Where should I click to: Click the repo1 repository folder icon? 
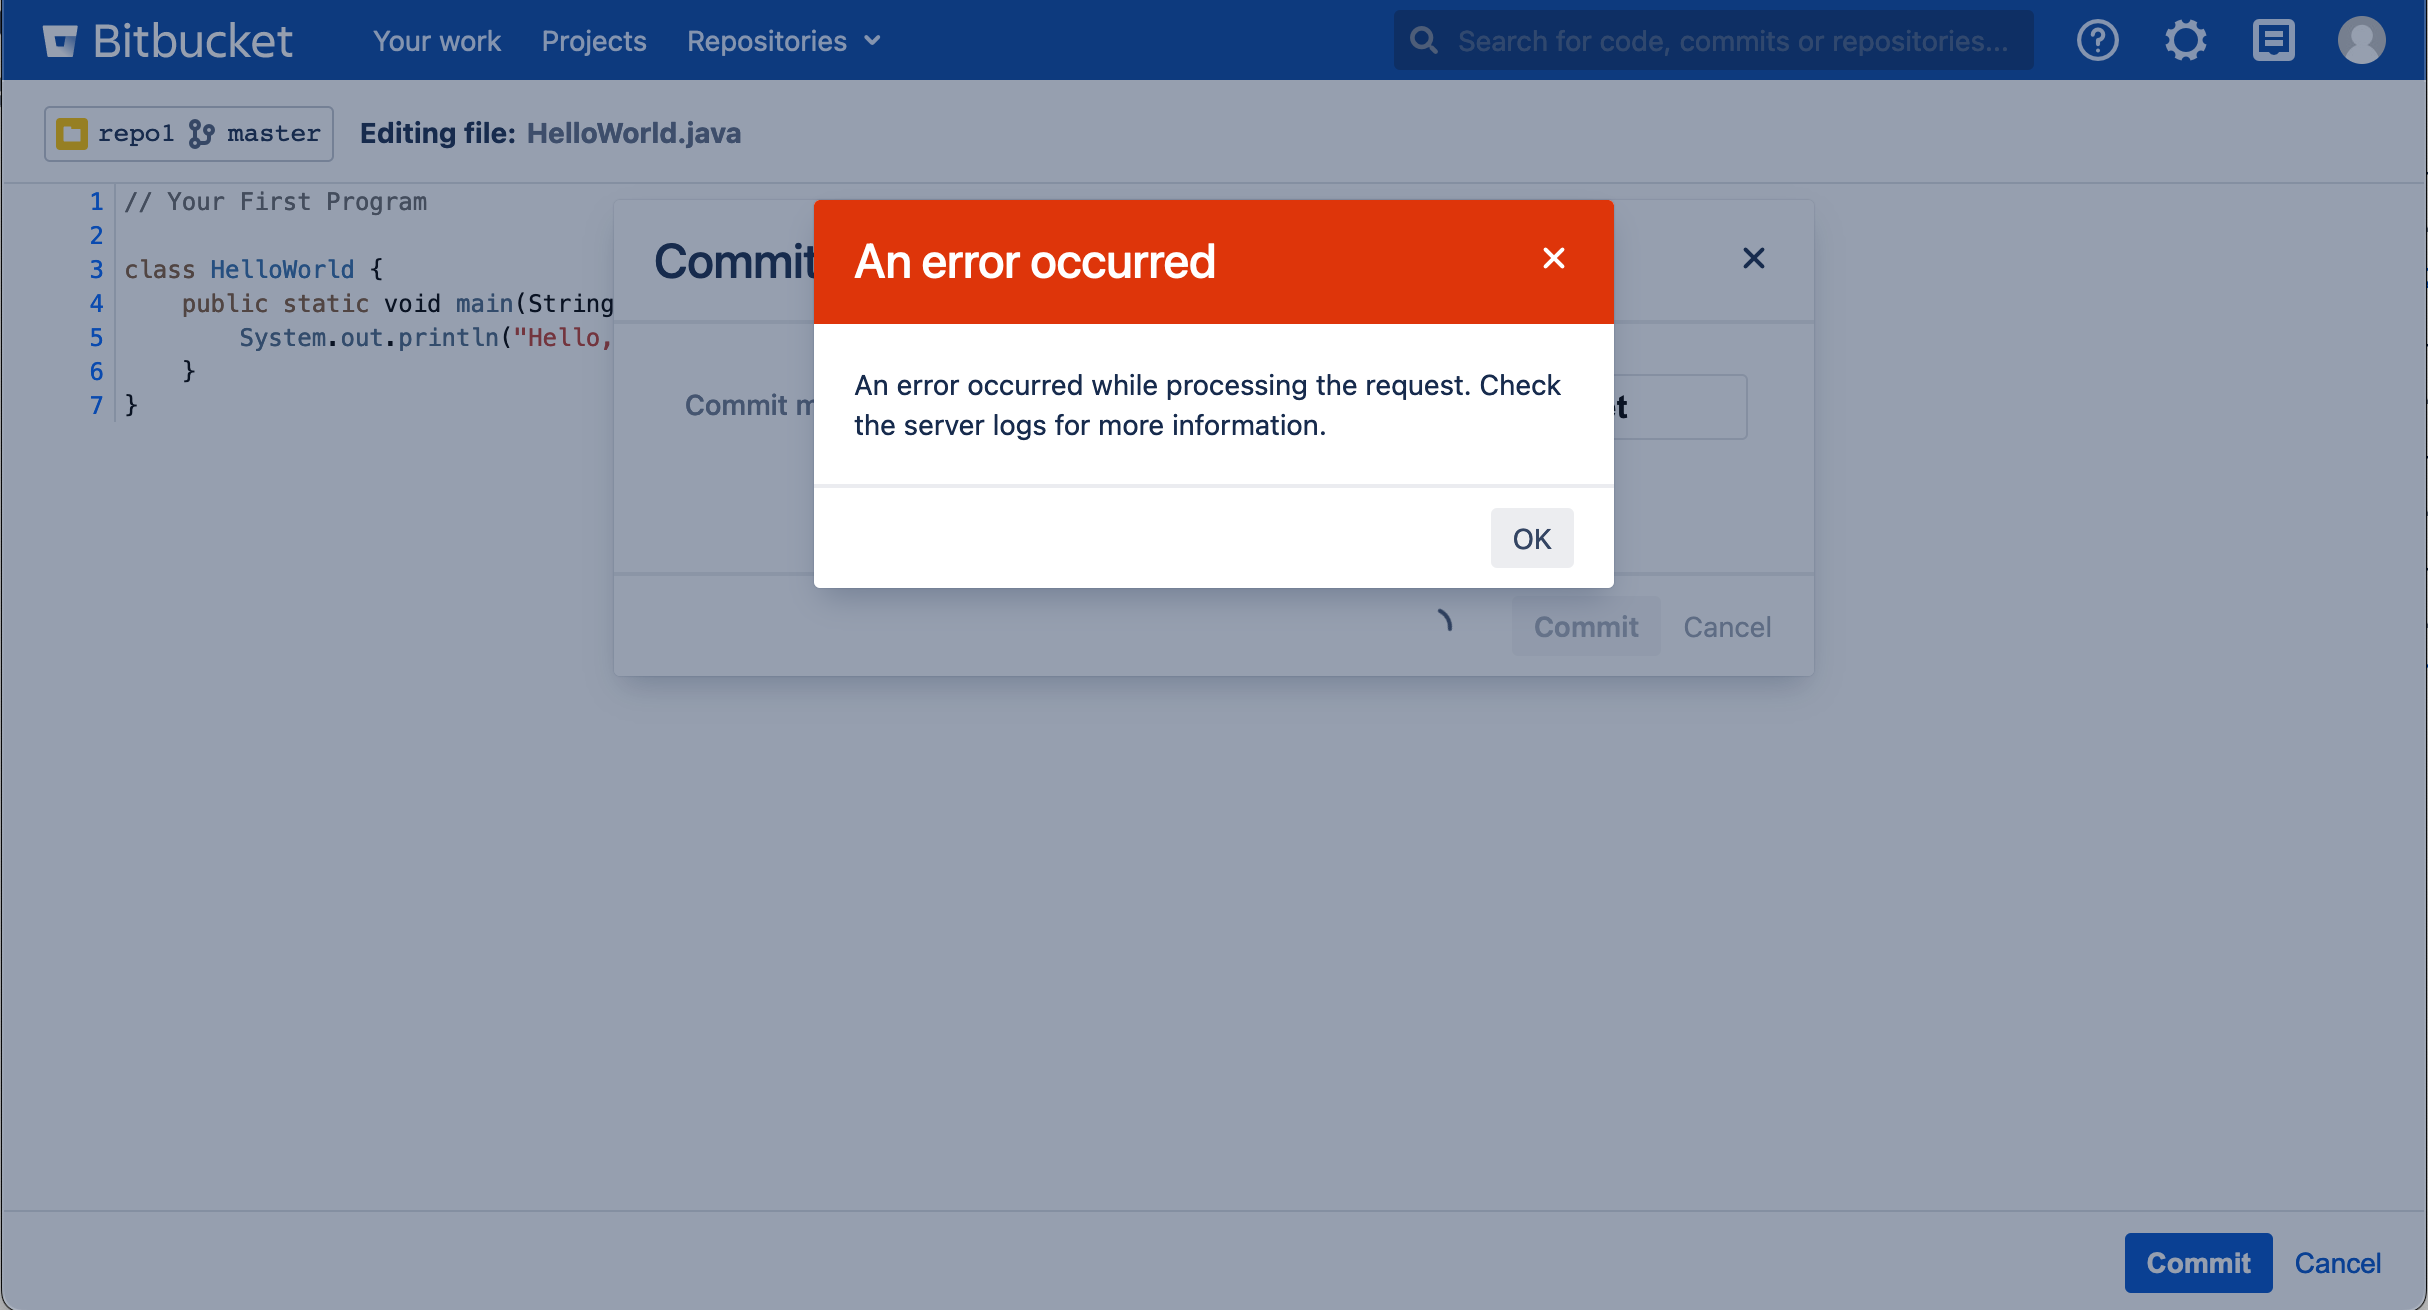tap(72, 134)
